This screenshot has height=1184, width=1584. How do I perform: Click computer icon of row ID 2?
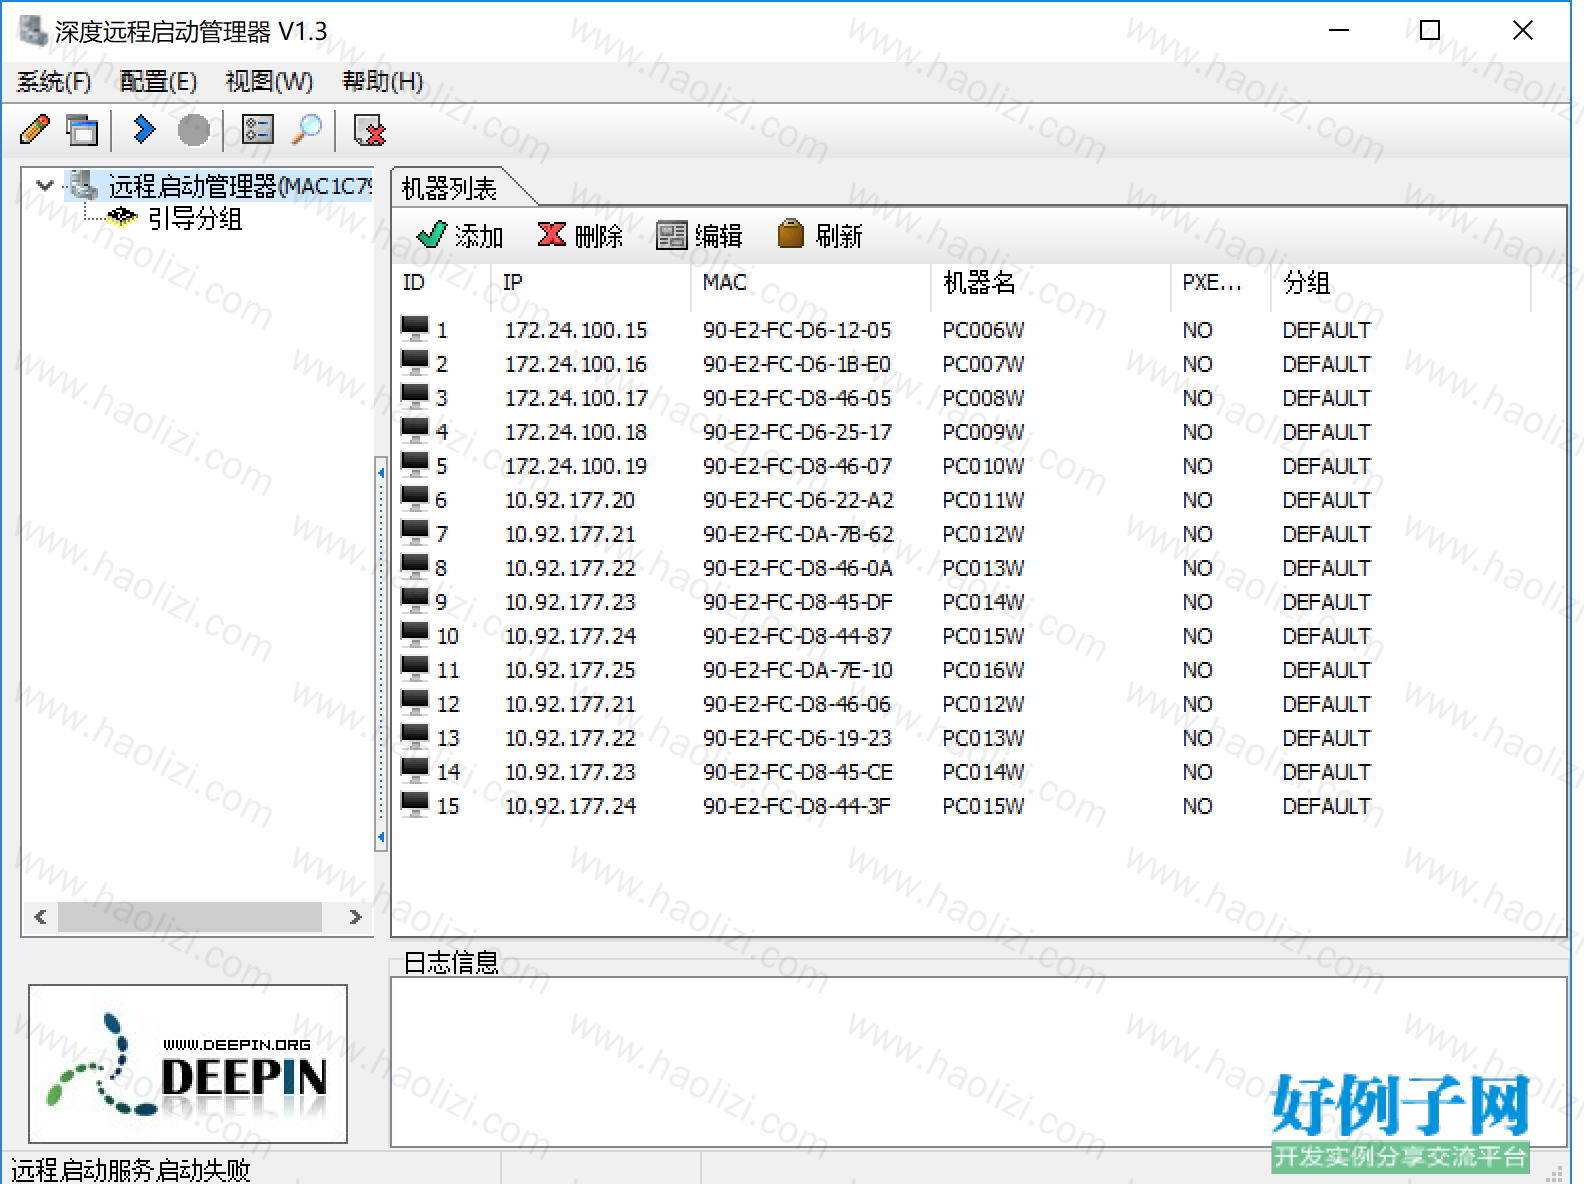(415, 362)
